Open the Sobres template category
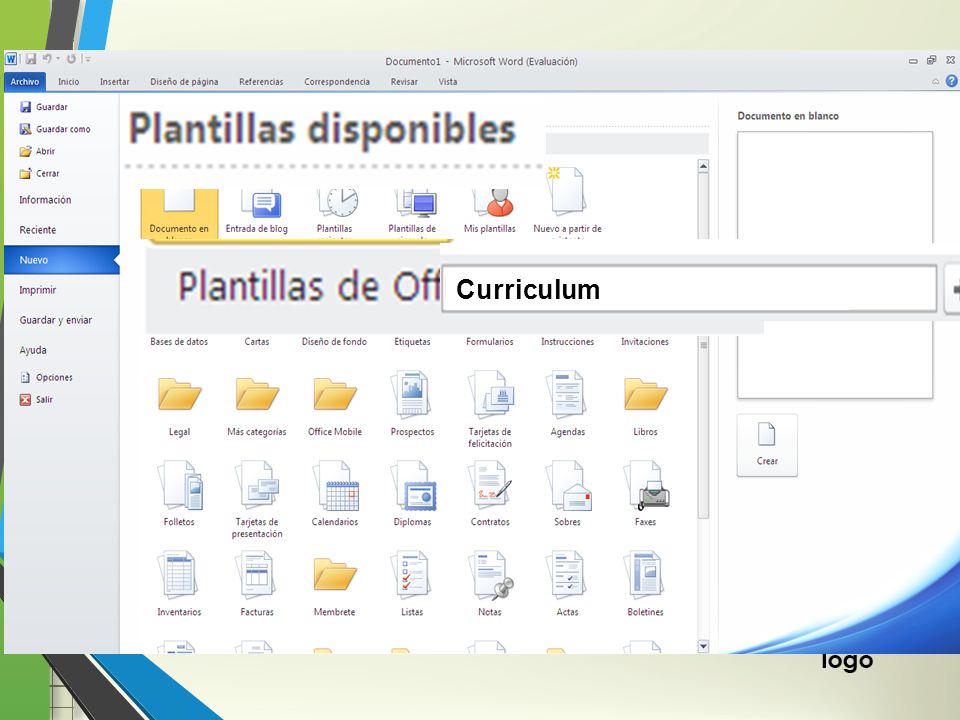 pyautogui.click(x=568, y=493)
